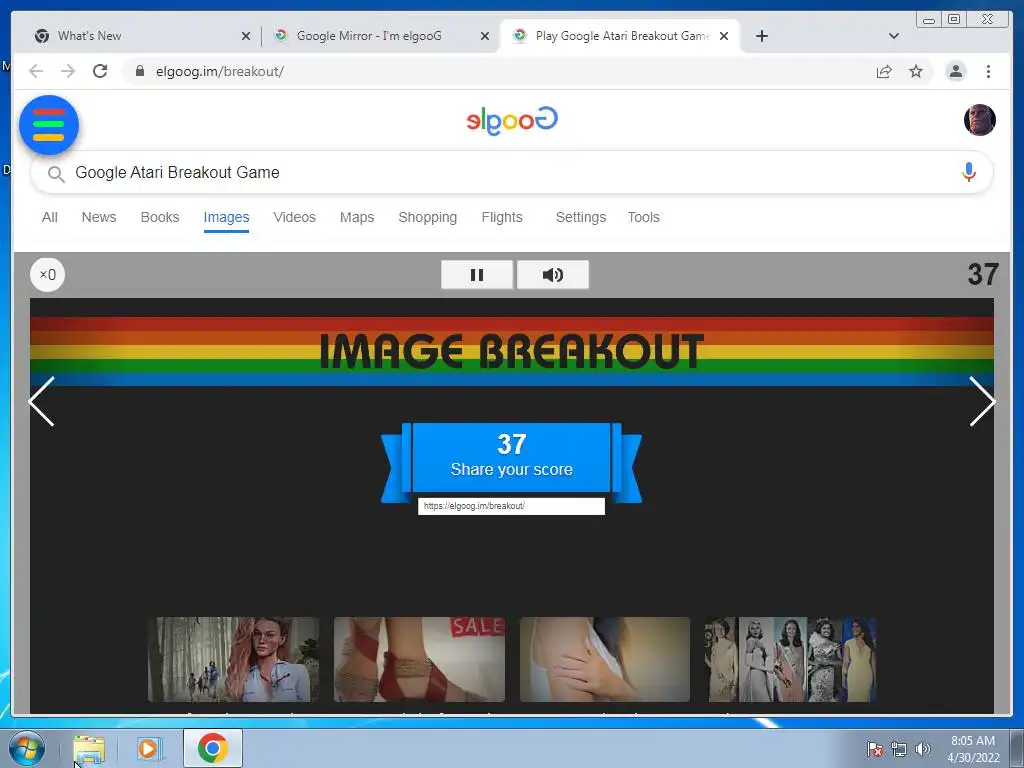
Task: Switch to Google Mirror - I'm elgooG tab
Action: tap(379, 36)
